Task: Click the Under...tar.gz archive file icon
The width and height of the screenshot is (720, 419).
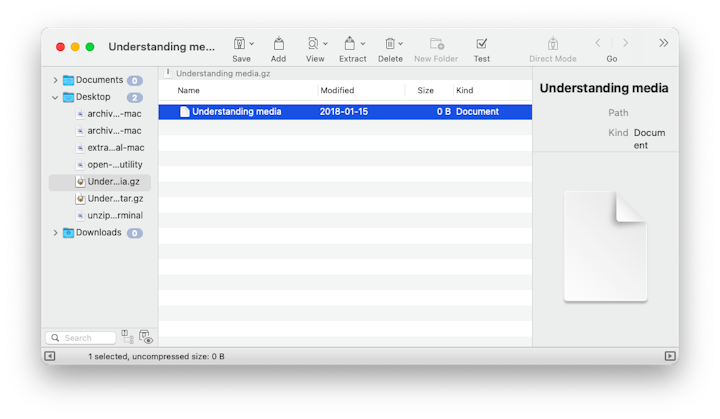Action: pyautogui.click(x=80, y=198)
